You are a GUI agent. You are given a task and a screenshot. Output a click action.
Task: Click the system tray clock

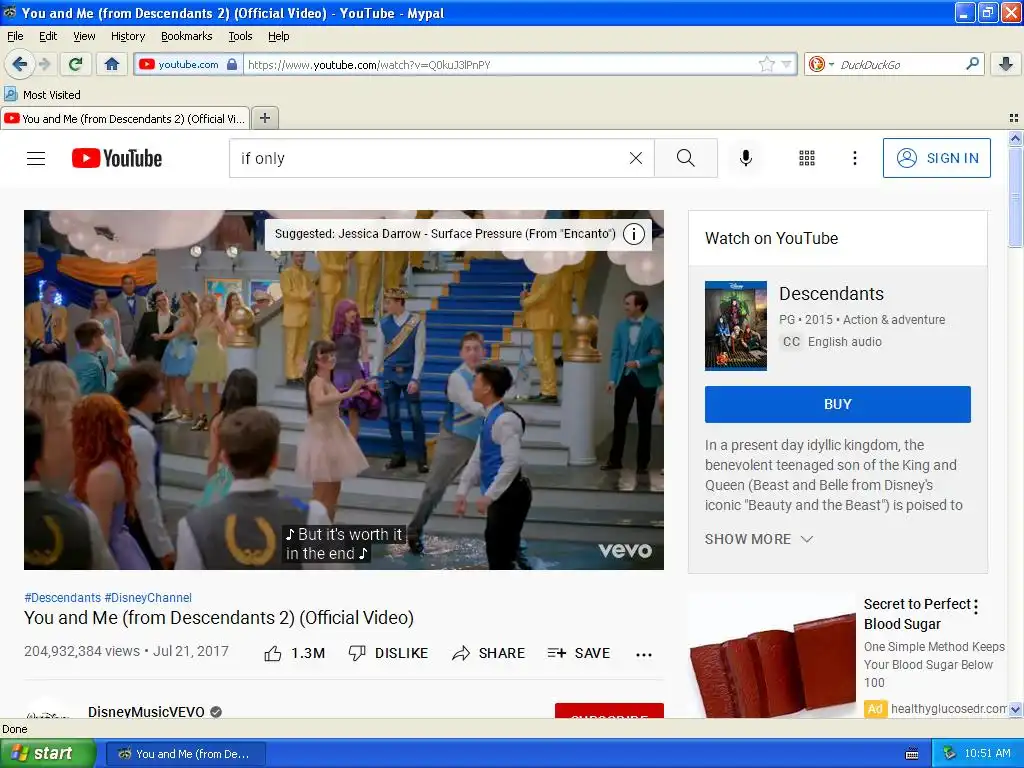click(987, 754)
